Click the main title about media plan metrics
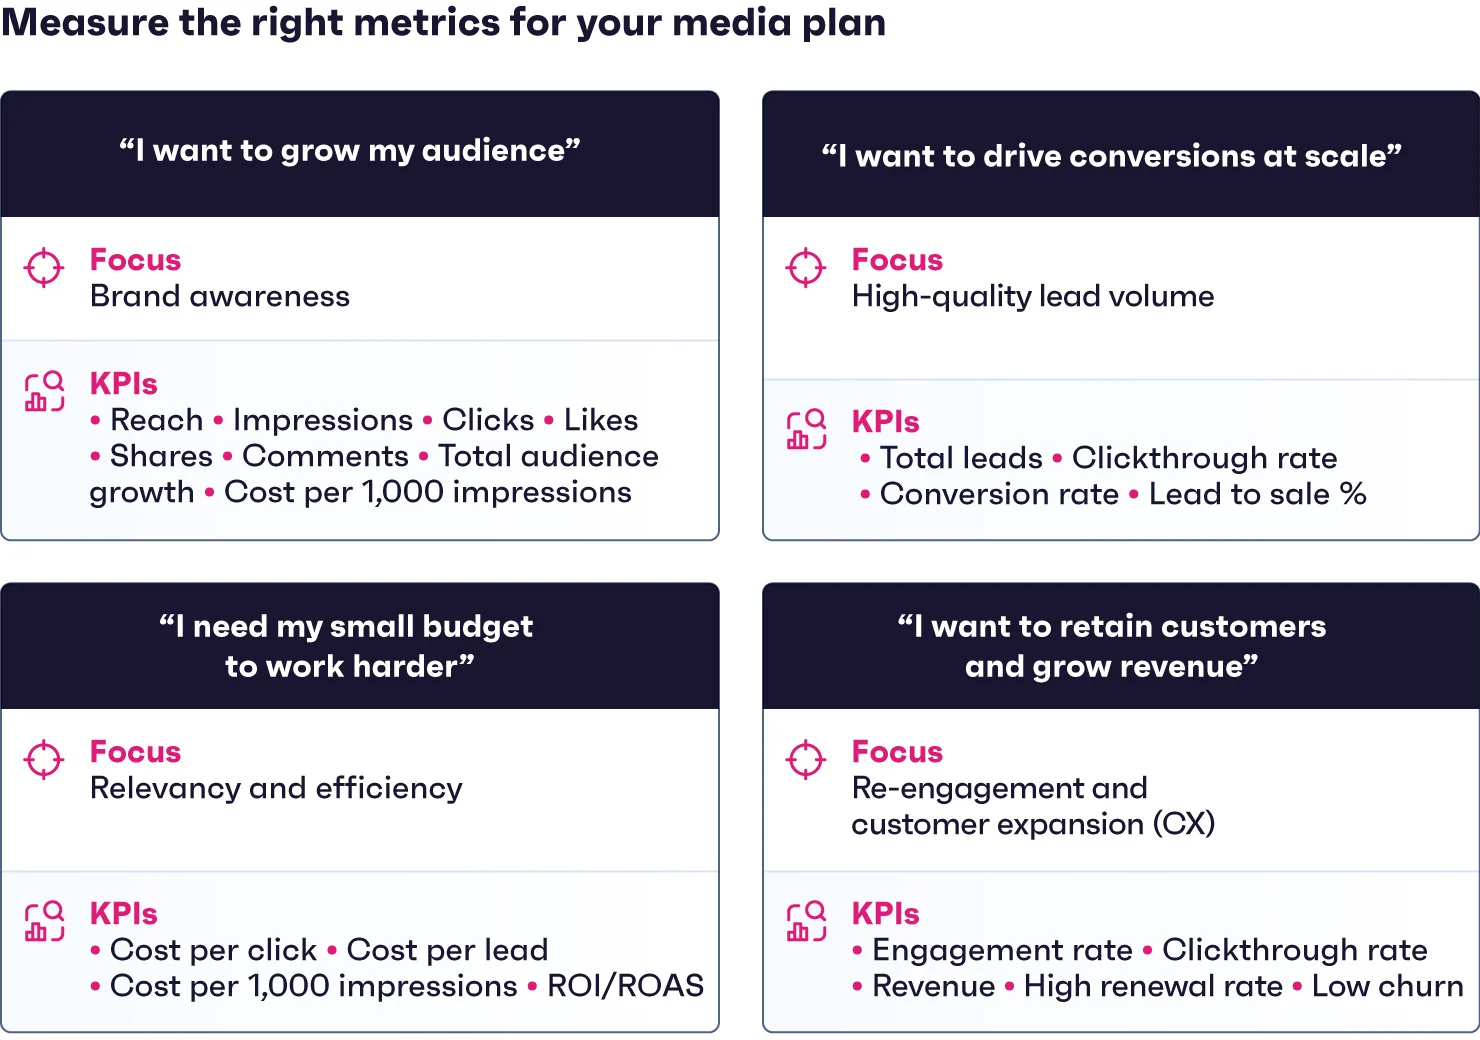Viewport: 1480px width, 1040px height. click(x=443, y=22)
